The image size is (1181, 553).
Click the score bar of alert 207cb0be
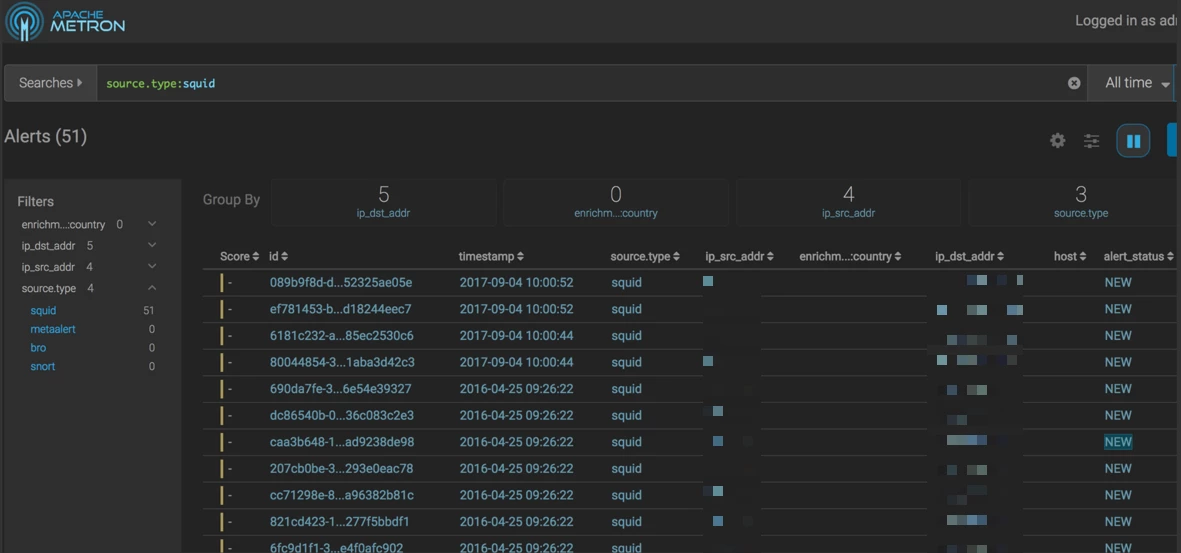(221, 469)
